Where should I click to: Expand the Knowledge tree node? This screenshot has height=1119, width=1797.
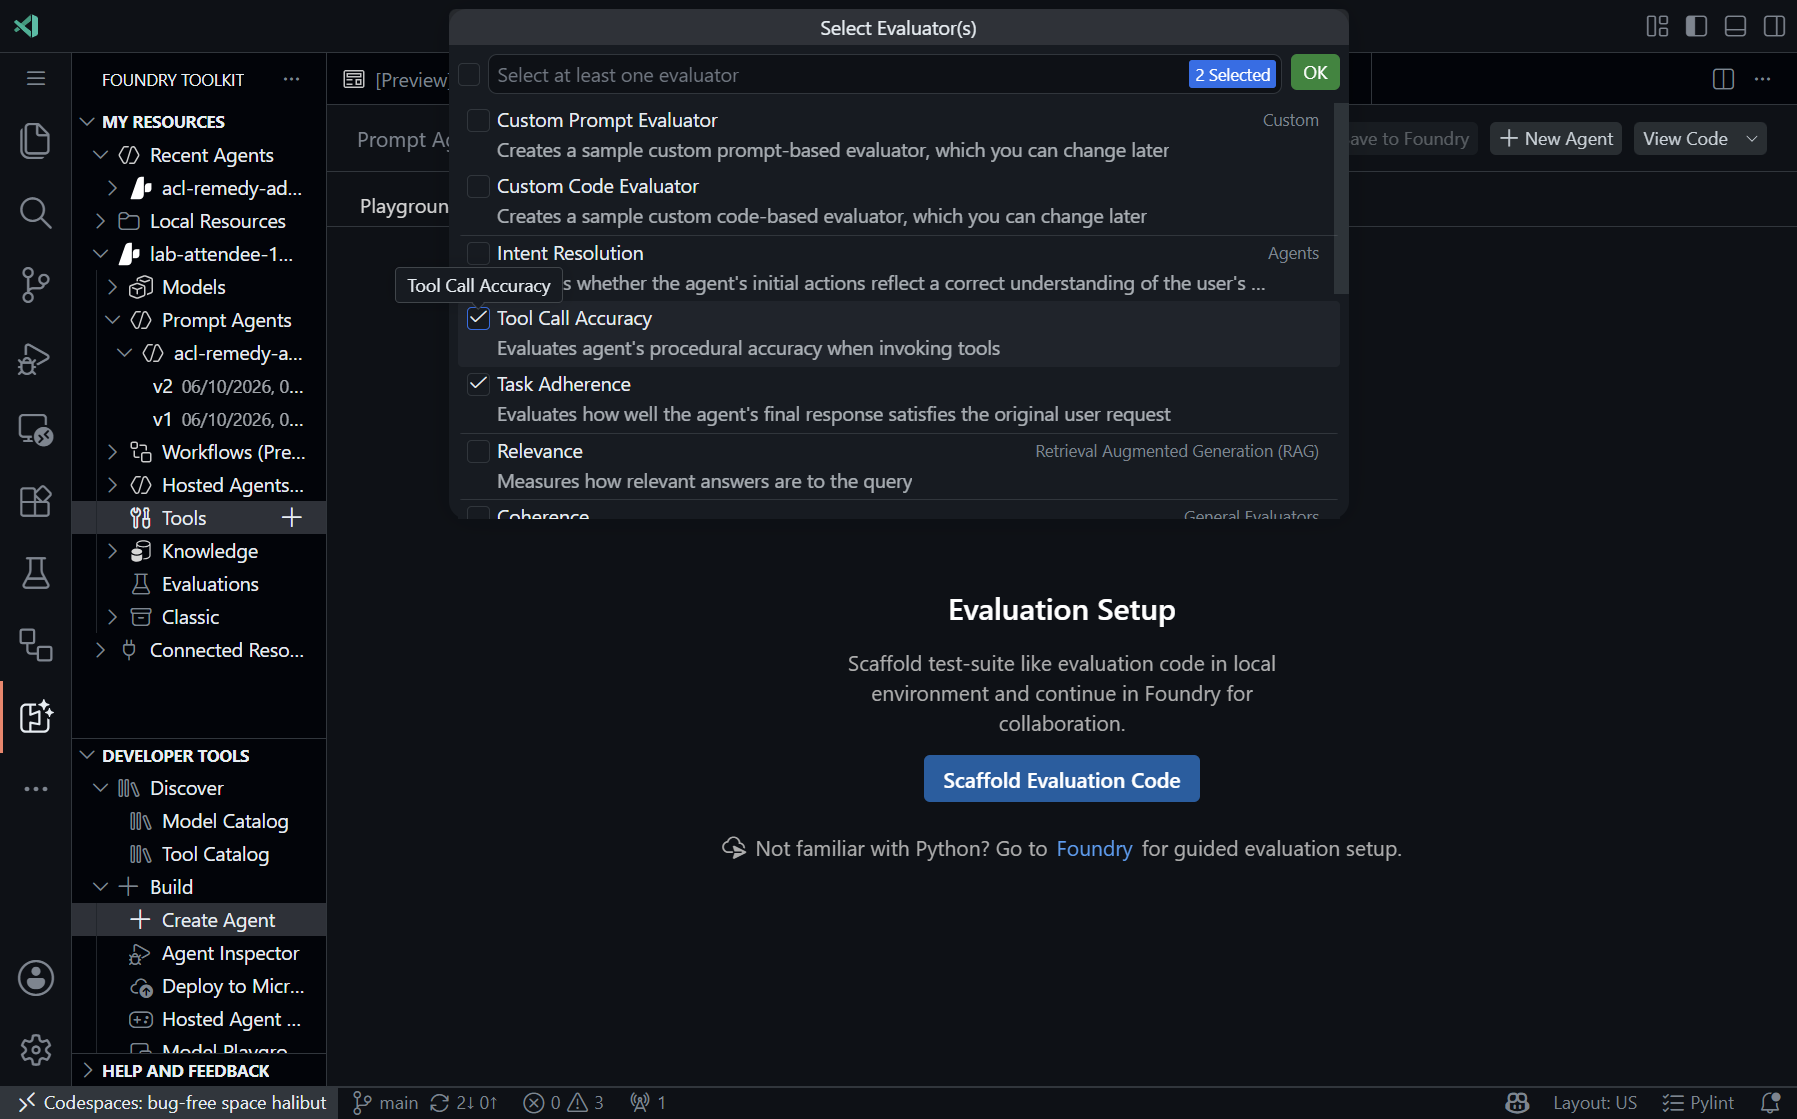(x=112, y=551)
